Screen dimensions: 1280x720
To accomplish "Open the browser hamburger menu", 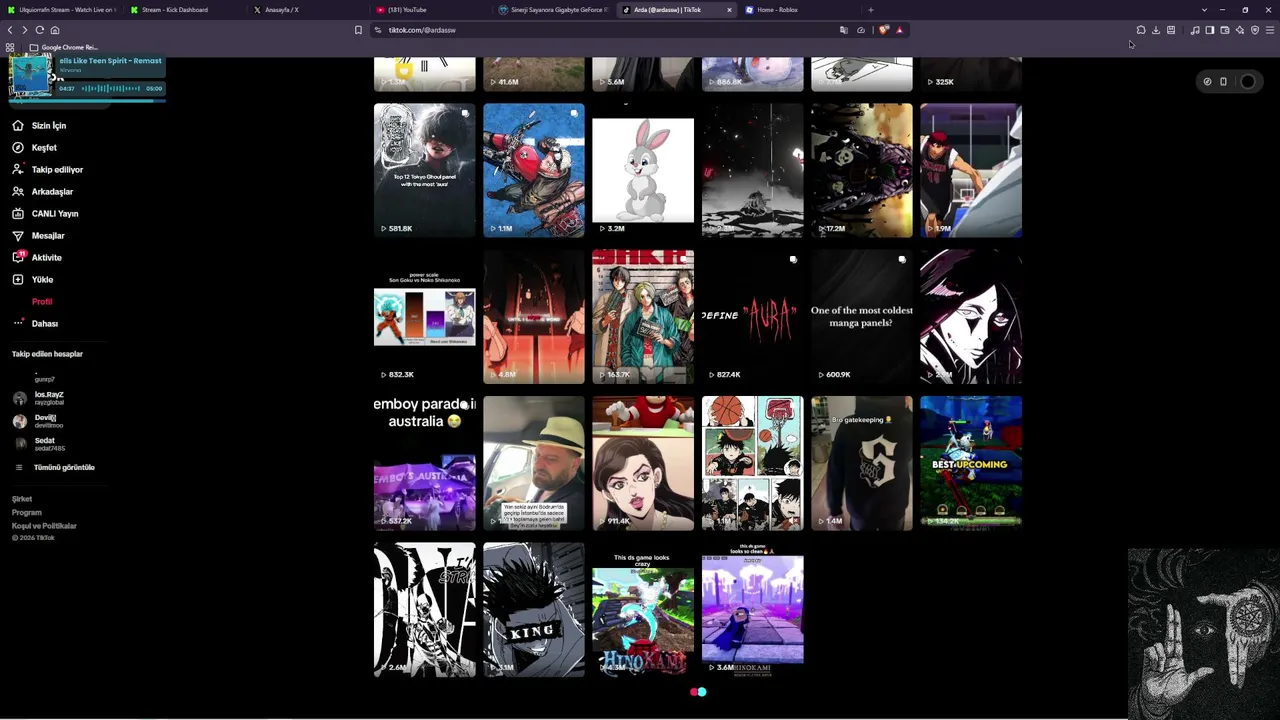I will [1270, 30].
